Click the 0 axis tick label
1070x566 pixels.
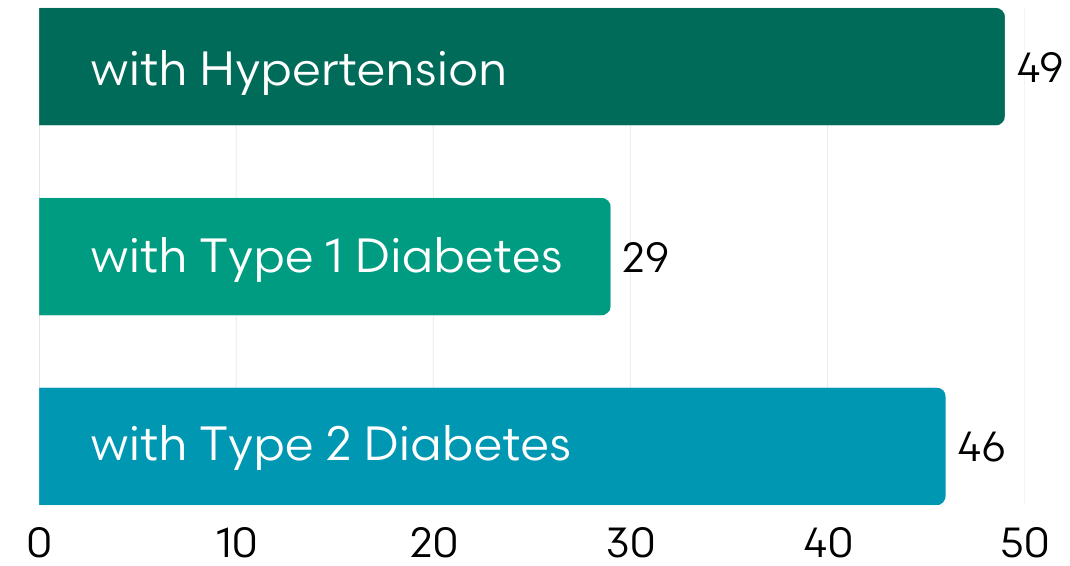click(x=39, y=543)
